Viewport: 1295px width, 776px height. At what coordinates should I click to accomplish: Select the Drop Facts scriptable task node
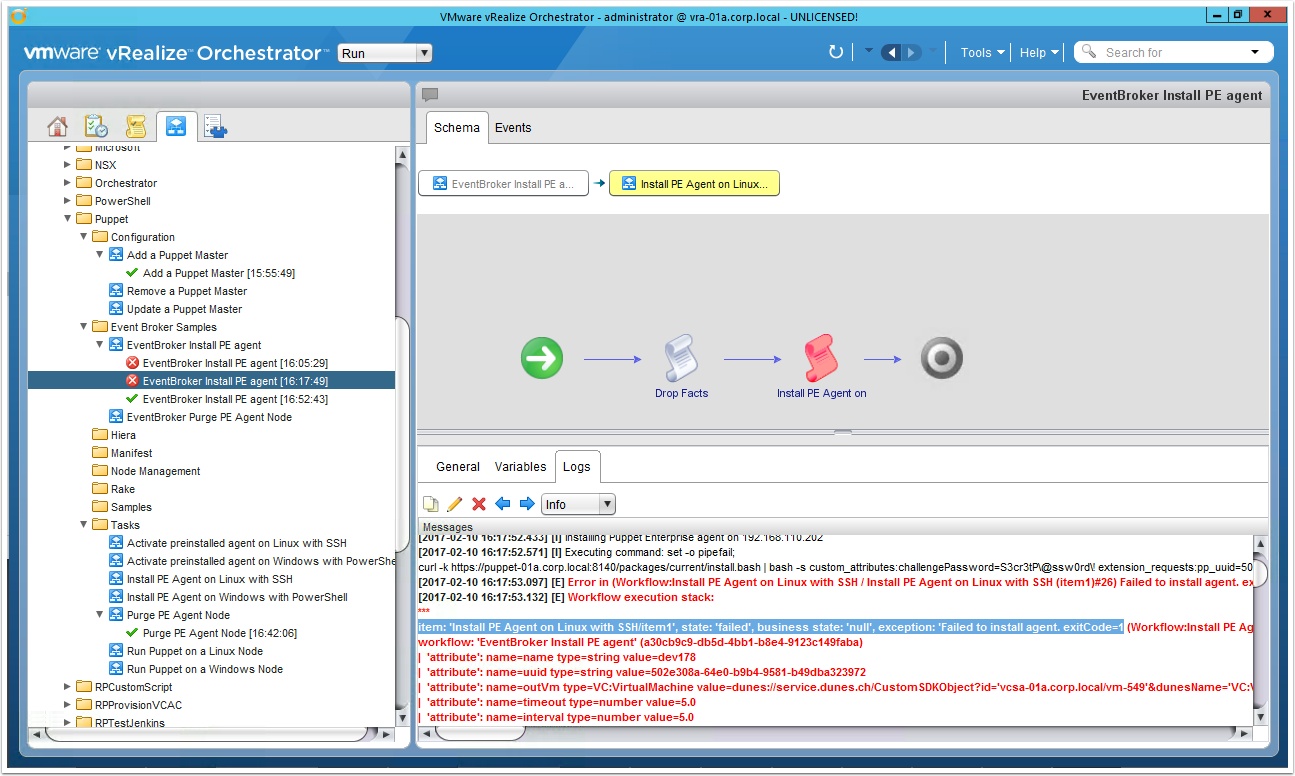coord(681,358)
